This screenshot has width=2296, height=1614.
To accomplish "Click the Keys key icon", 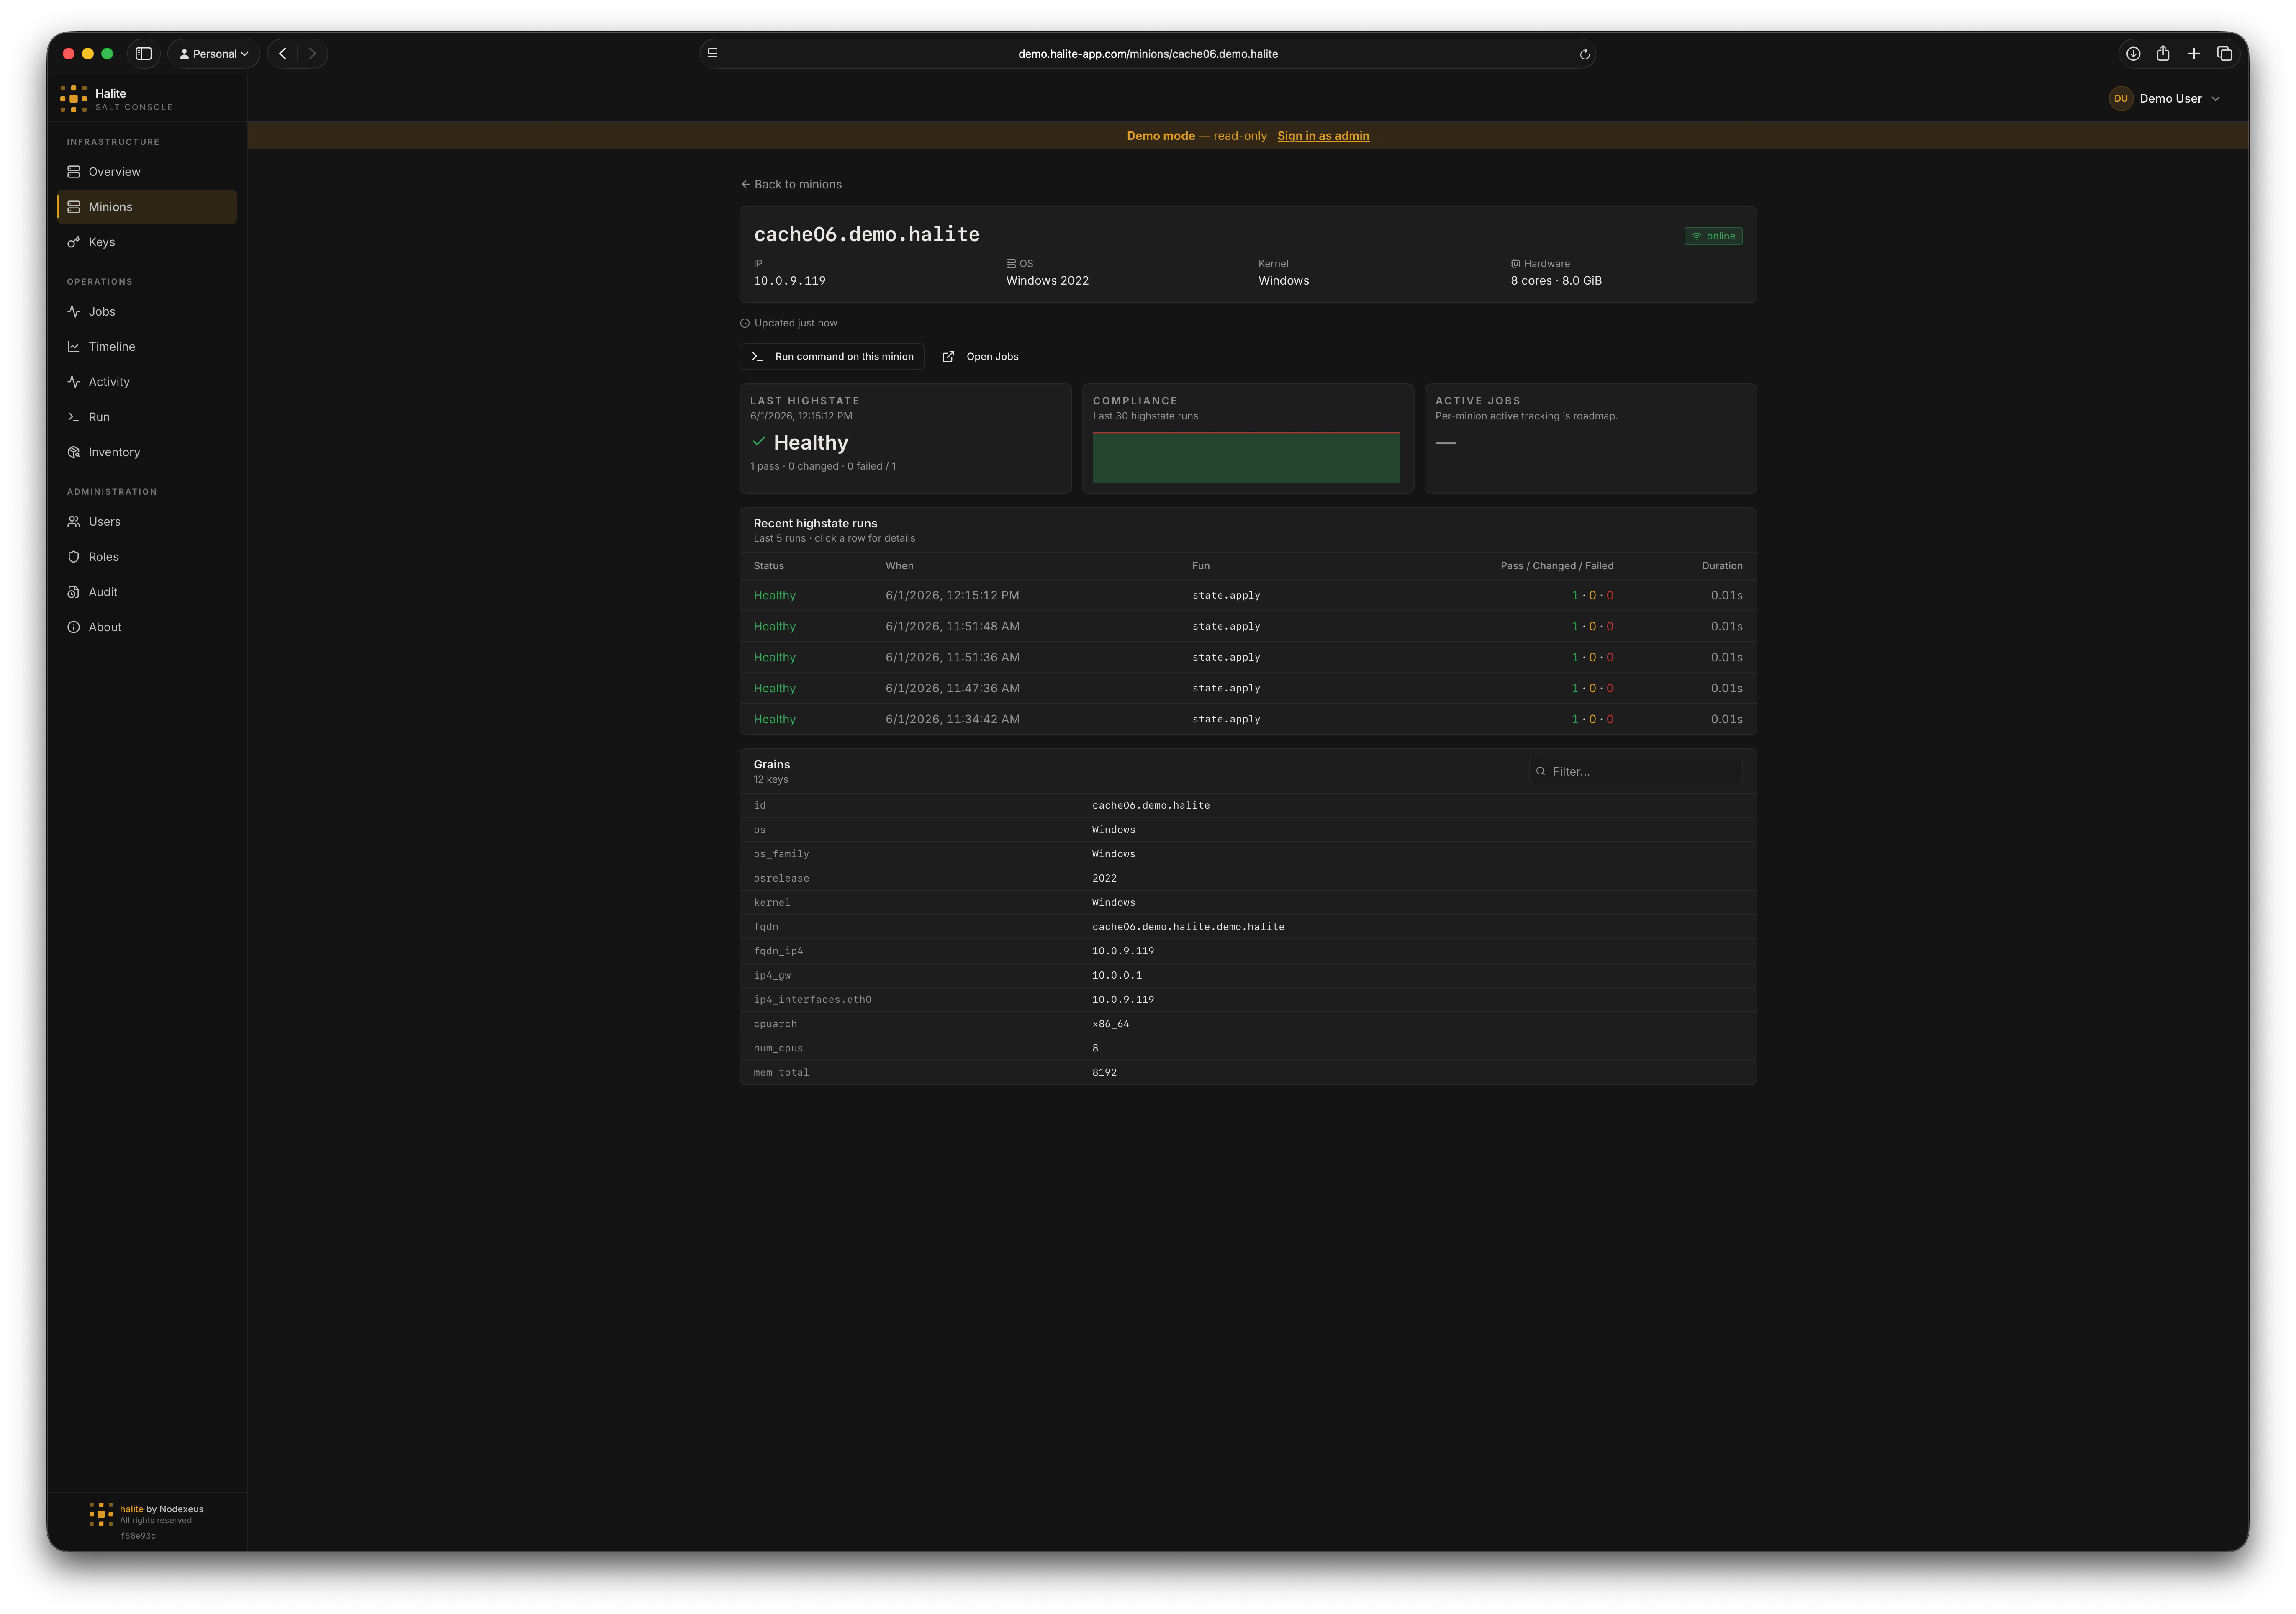I will pyautogui.click(x=74, y=242).
